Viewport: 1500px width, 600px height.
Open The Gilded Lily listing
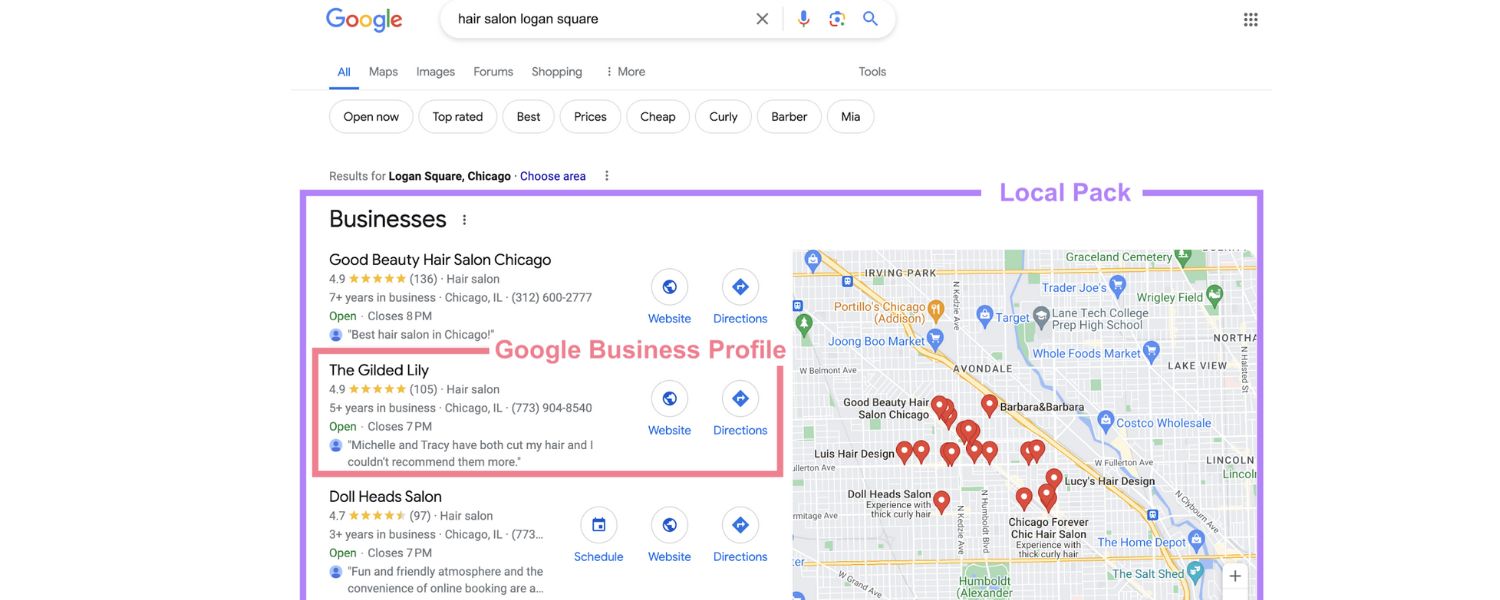379,369
